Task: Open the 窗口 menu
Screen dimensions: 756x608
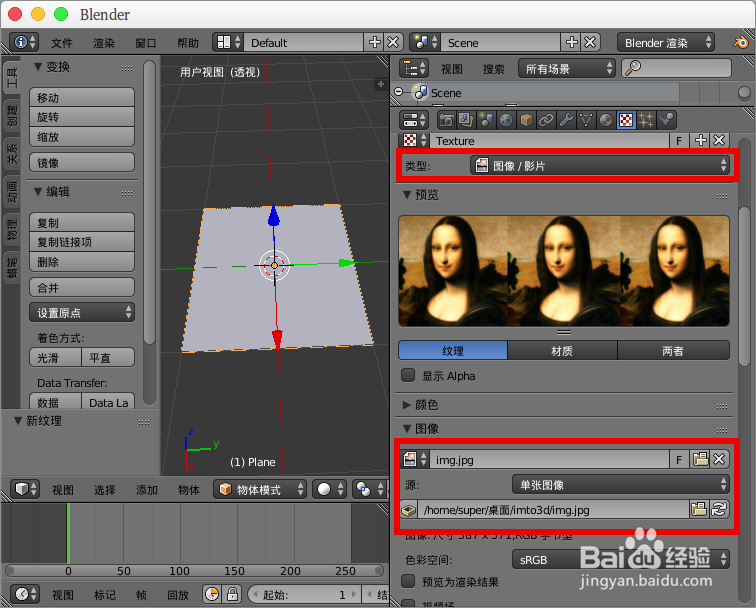Action: (146, 43)
